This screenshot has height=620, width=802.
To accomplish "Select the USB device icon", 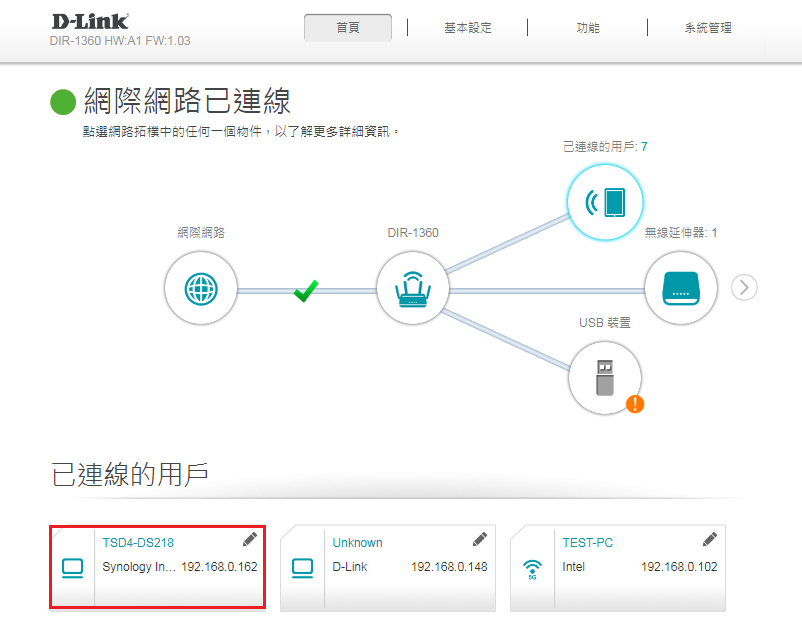I will pos(604,377).
